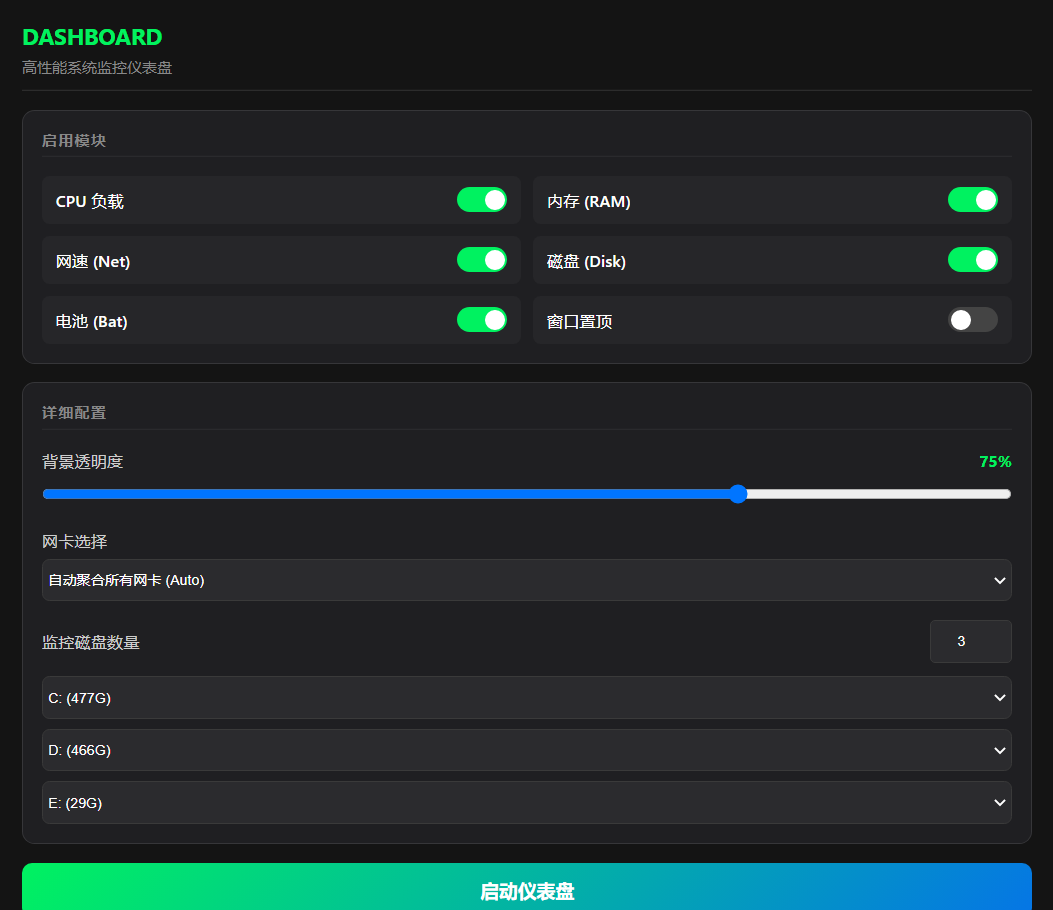The height and width of the screenshot is (910, 1053).
Task: Click the 背景透明度 slider thumb
Action: click(738, 494)
